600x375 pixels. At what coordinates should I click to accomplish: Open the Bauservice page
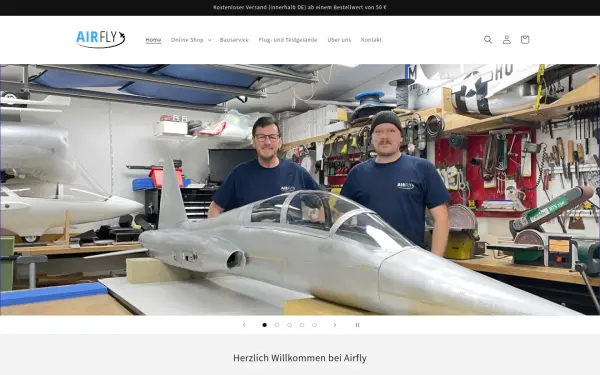pos(234,40)
